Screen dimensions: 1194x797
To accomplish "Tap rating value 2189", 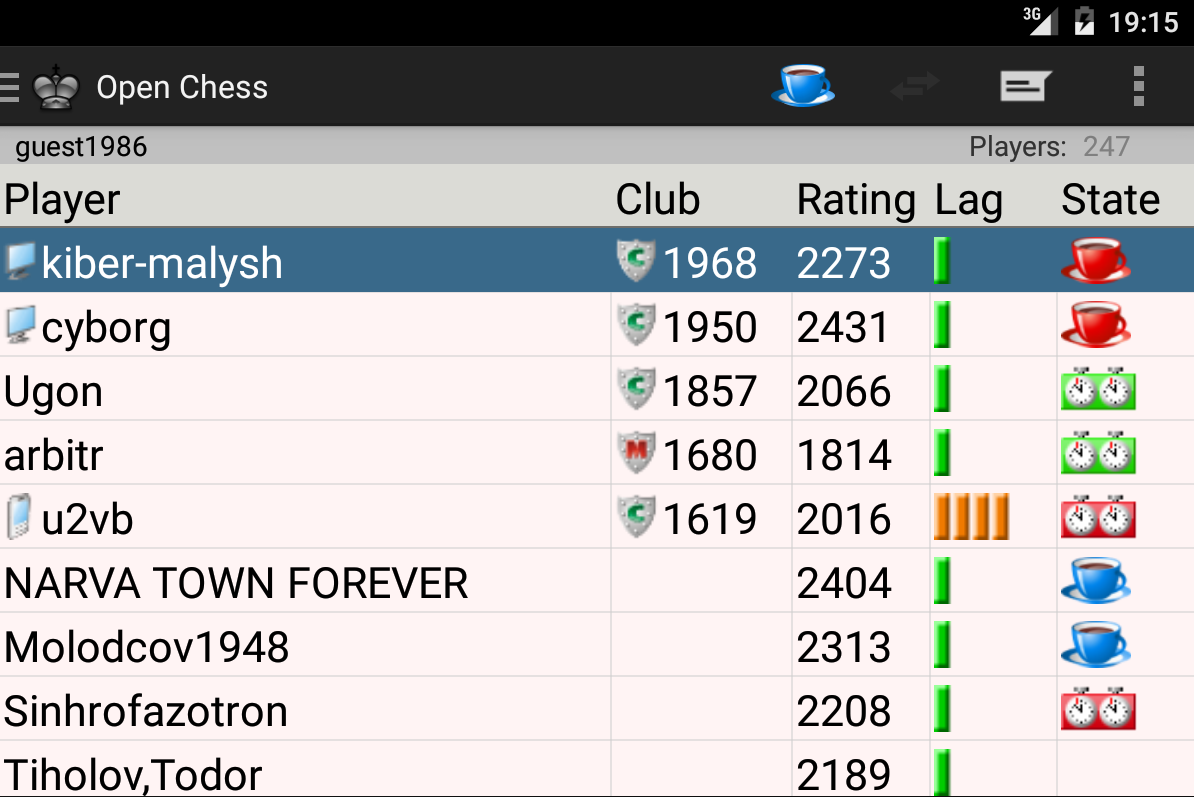I will click(844, 775).
